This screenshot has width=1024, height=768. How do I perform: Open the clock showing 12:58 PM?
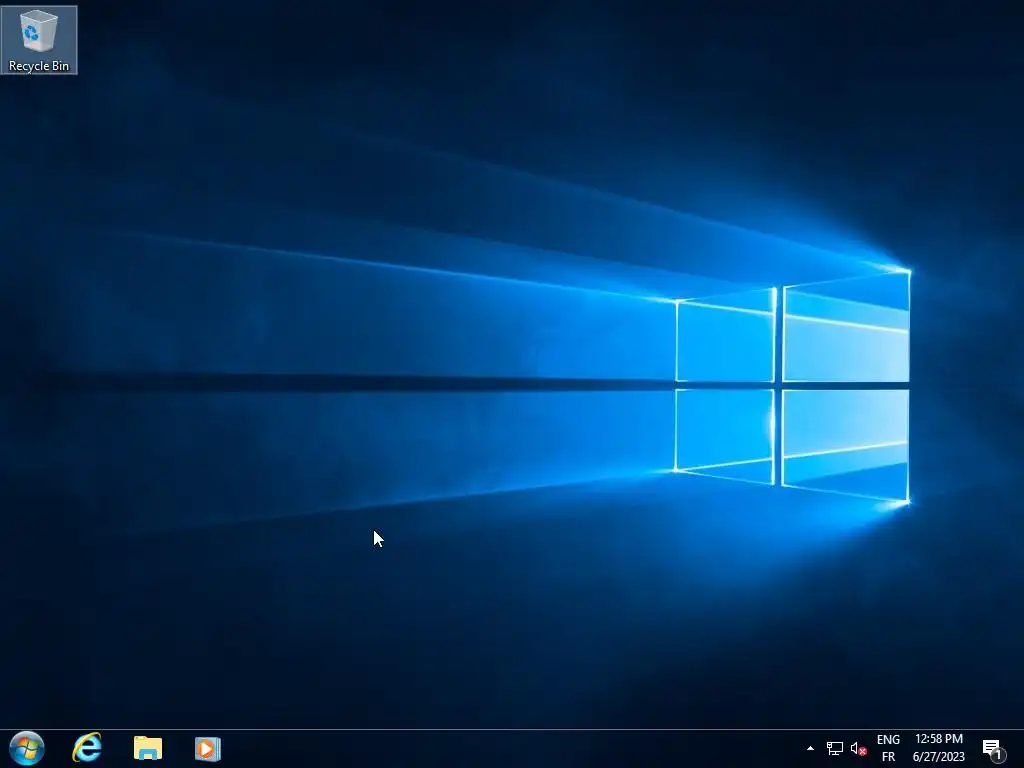click(x=938, y=748)
